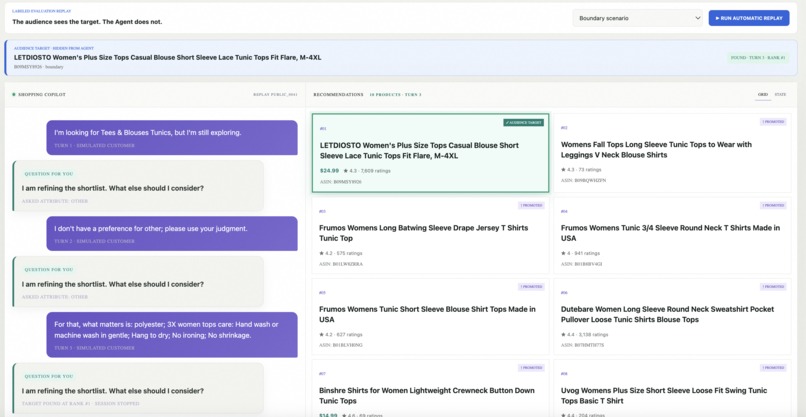The height and width of the screenshot is (417, 806).
Task: Click the Recommendations panel heading
Action: (338, 95)
